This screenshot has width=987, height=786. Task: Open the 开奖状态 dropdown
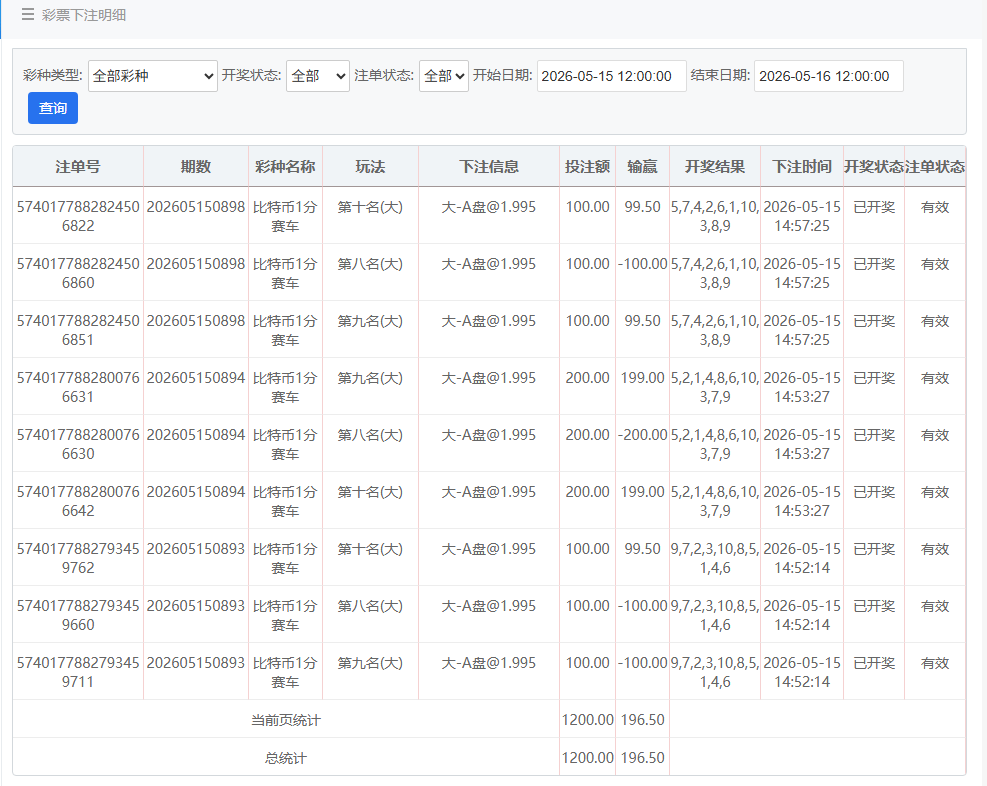point(318,76)
